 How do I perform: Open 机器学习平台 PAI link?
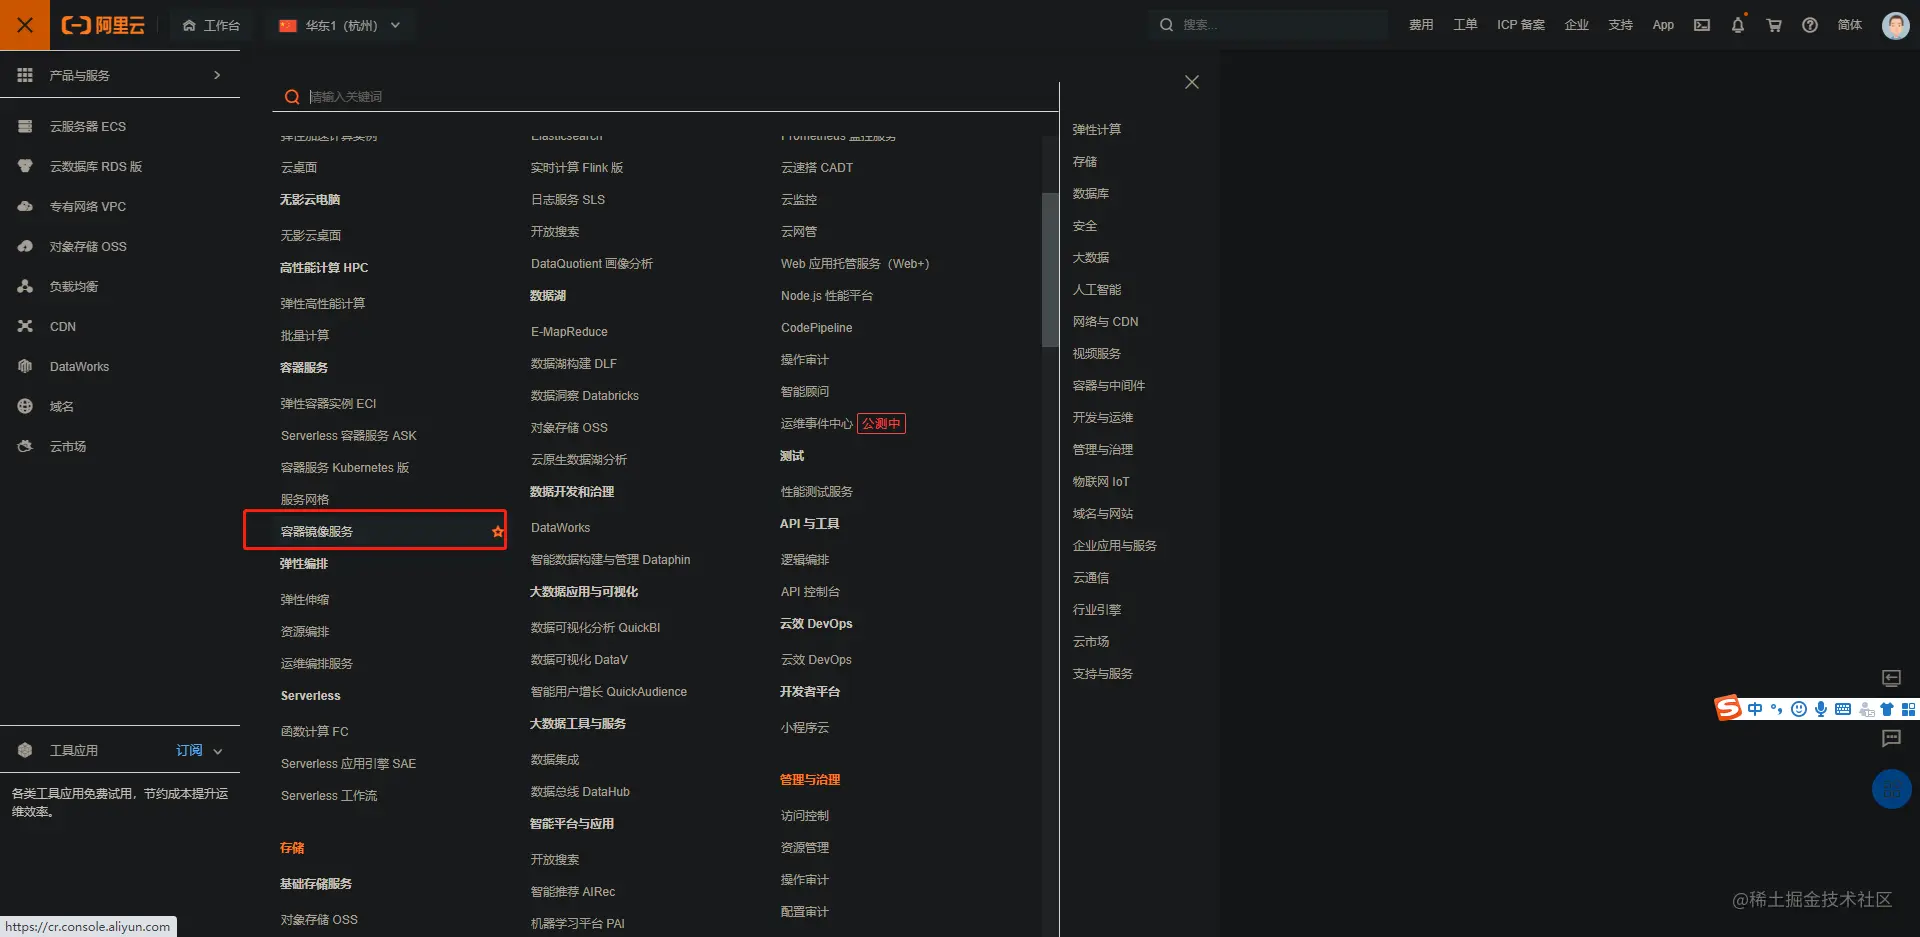click(577, 923)
